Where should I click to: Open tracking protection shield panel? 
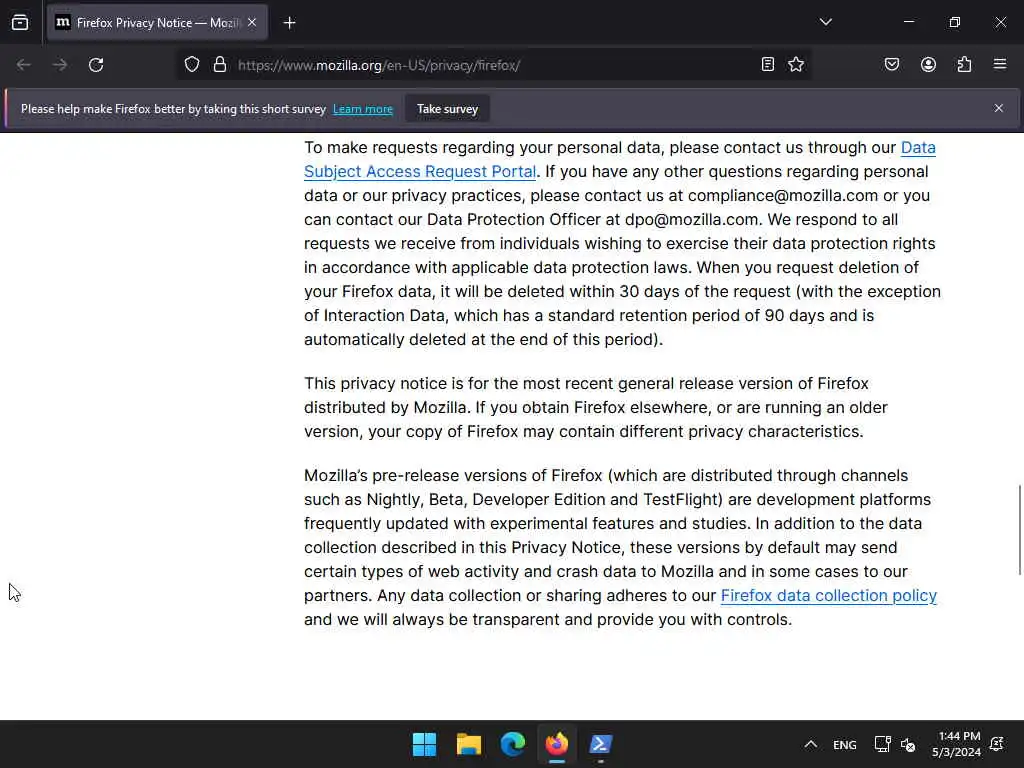(191, 65)
